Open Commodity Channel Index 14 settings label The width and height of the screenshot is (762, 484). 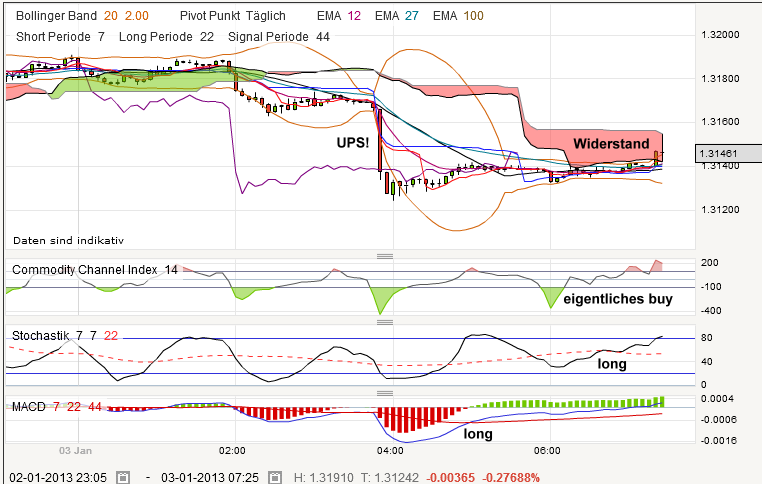94,270
